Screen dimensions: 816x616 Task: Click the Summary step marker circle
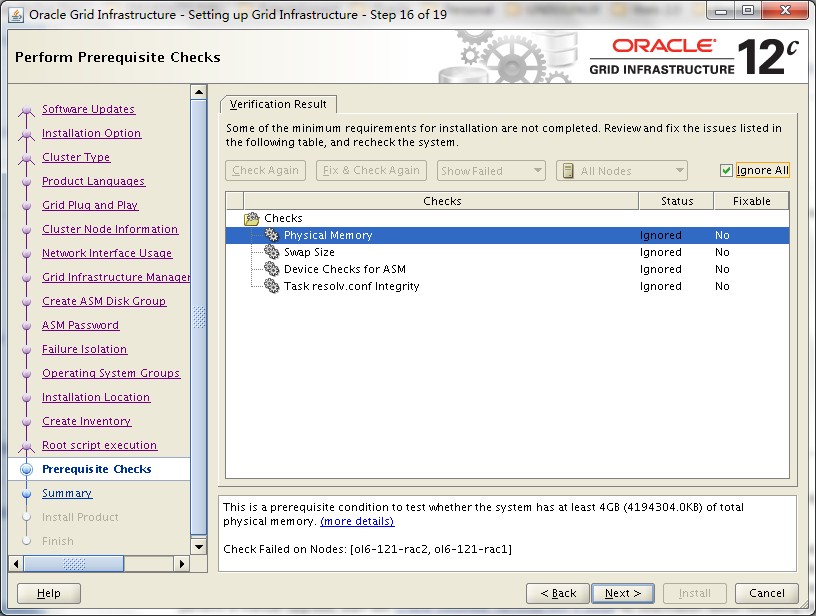[26, 493]
